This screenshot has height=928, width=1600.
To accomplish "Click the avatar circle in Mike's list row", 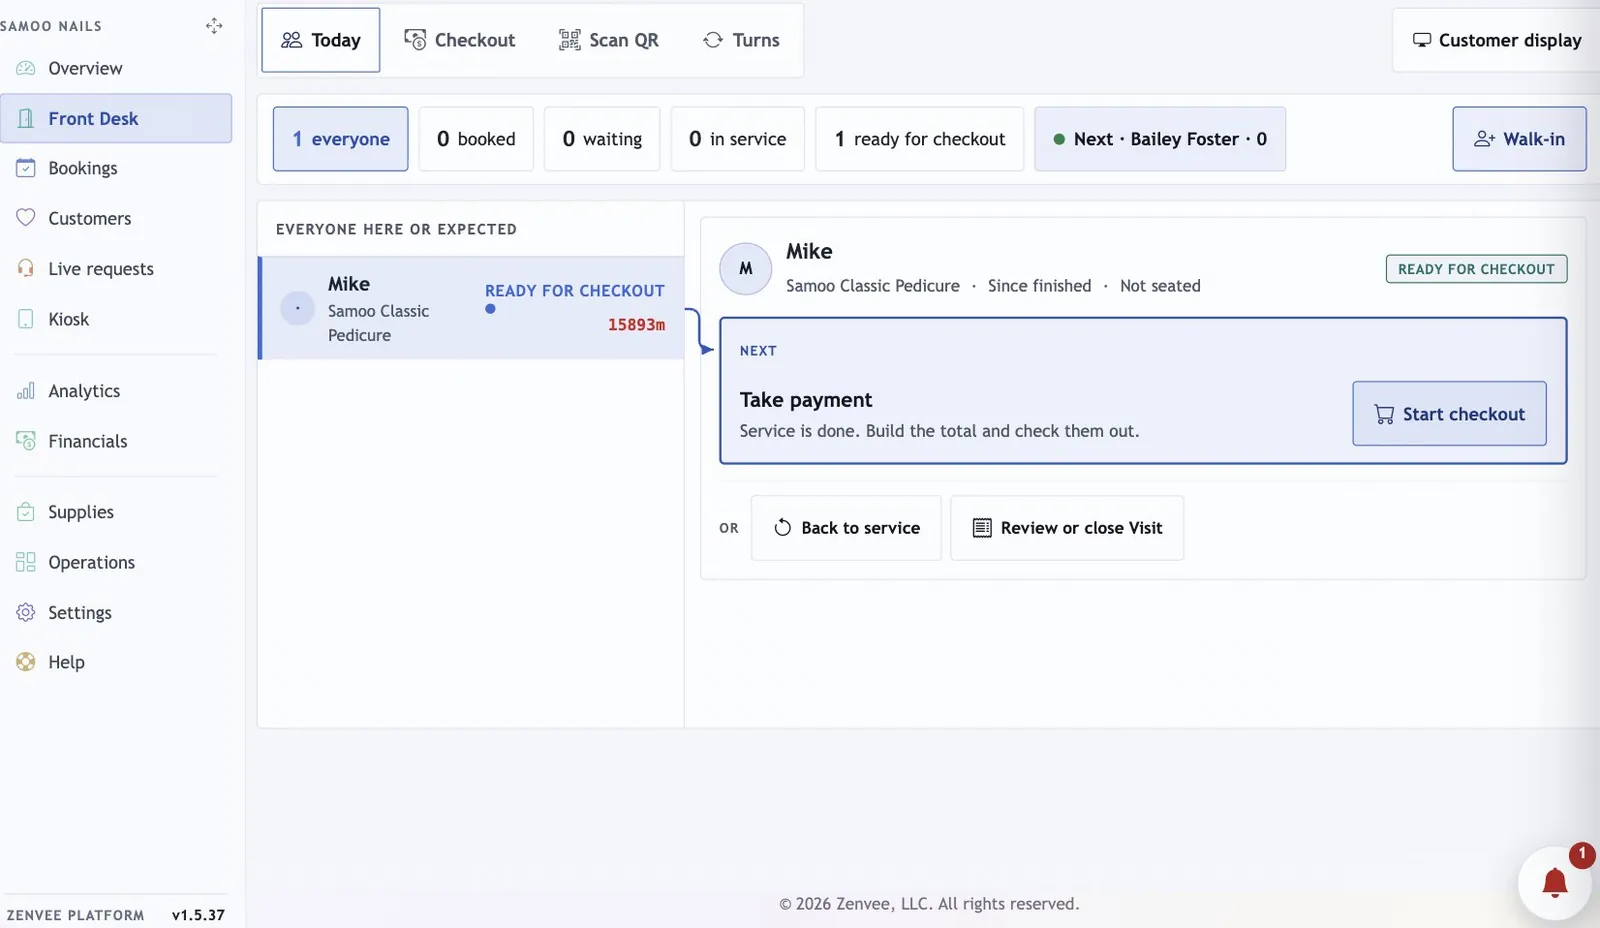I will [297, 308].
